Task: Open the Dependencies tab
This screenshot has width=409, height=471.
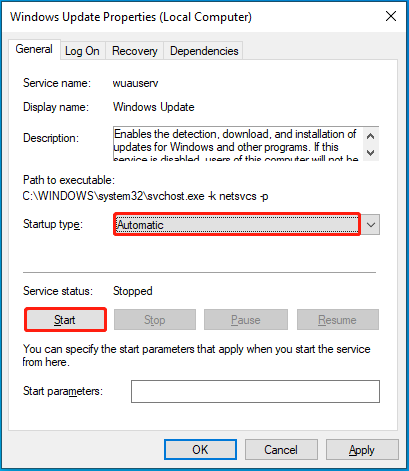Action: [x=204, y=51]
